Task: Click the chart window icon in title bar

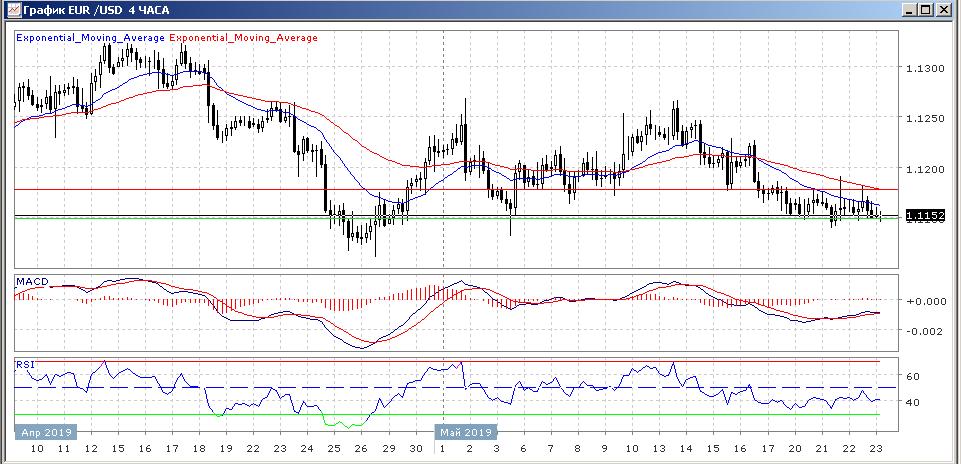Action: click(x=11, y=9)
